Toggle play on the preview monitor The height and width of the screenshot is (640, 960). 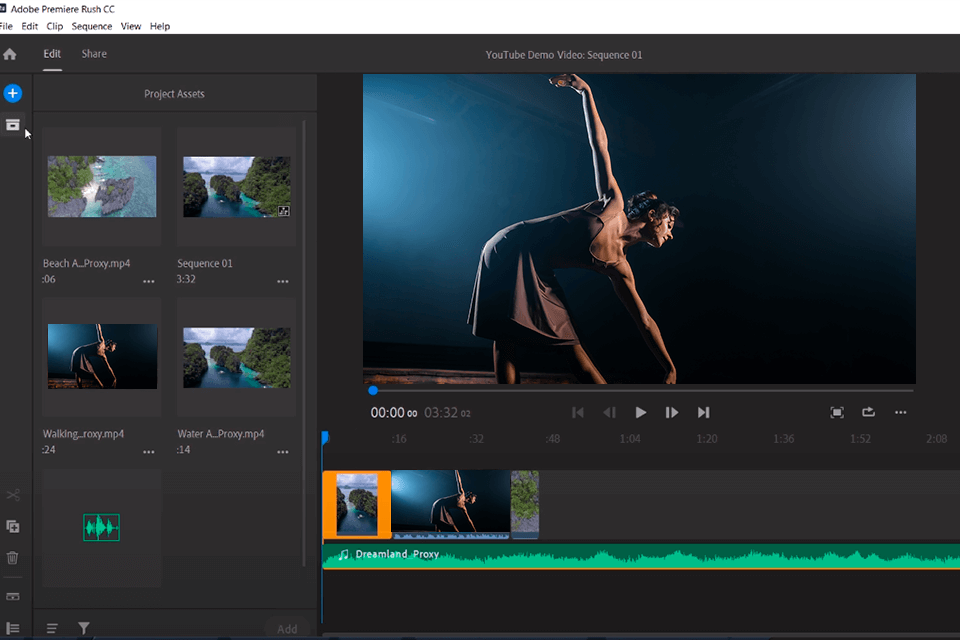[640, 411]
